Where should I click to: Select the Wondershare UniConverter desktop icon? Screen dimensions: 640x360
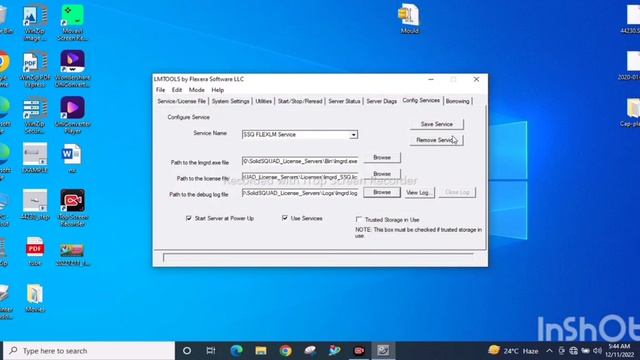point(72,70)
